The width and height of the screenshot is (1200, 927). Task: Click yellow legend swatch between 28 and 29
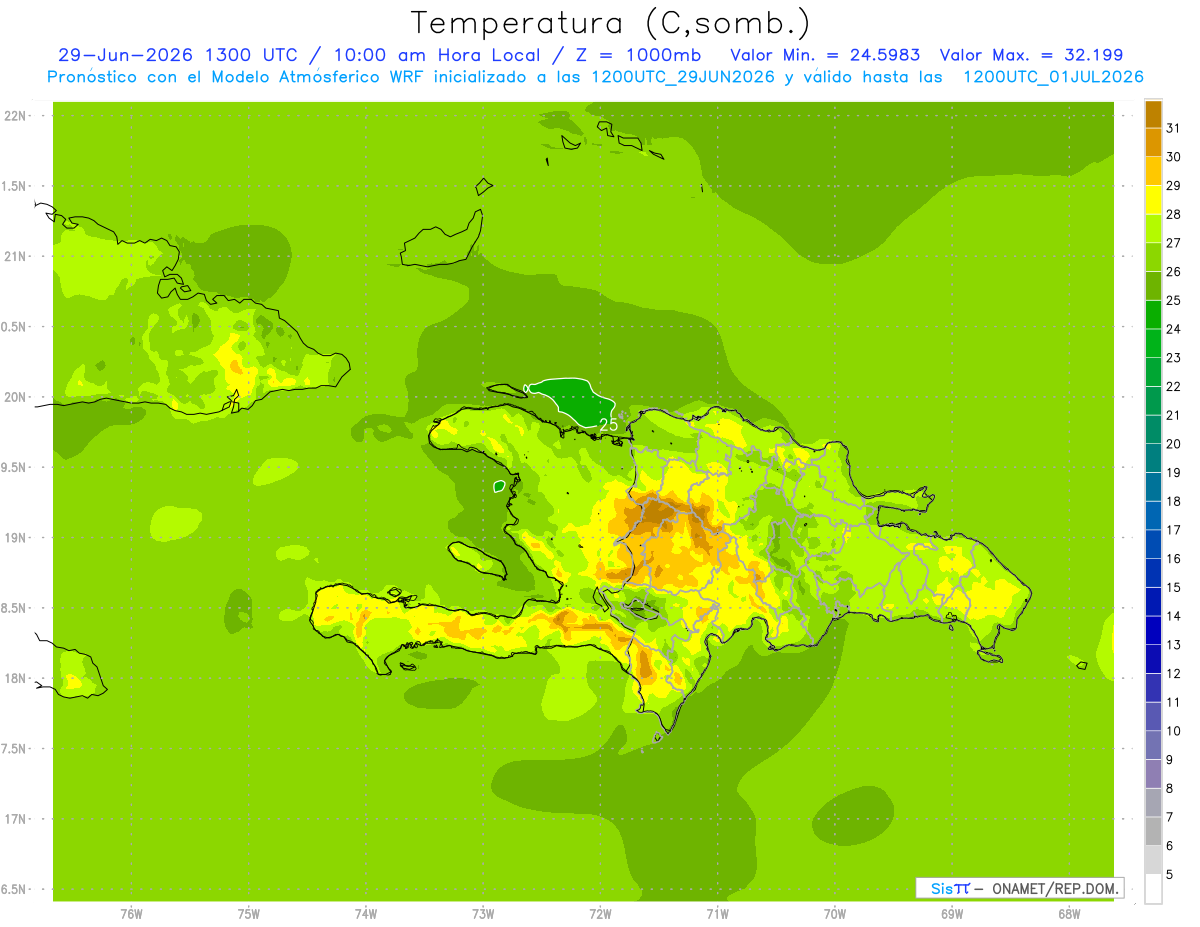pos(1153,200)
